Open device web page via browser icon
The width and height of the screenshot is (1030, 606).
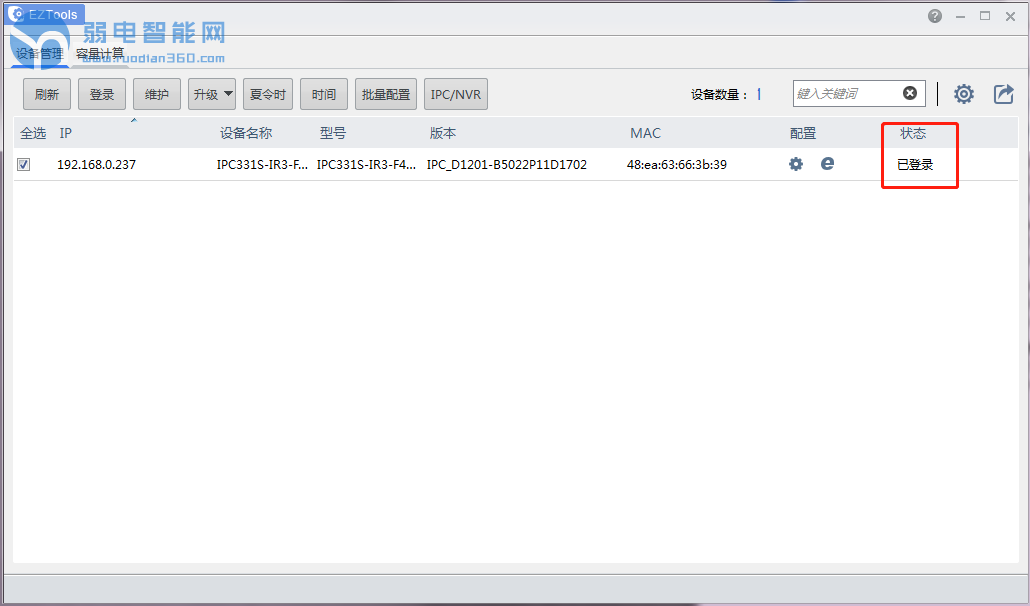[827, 164]
